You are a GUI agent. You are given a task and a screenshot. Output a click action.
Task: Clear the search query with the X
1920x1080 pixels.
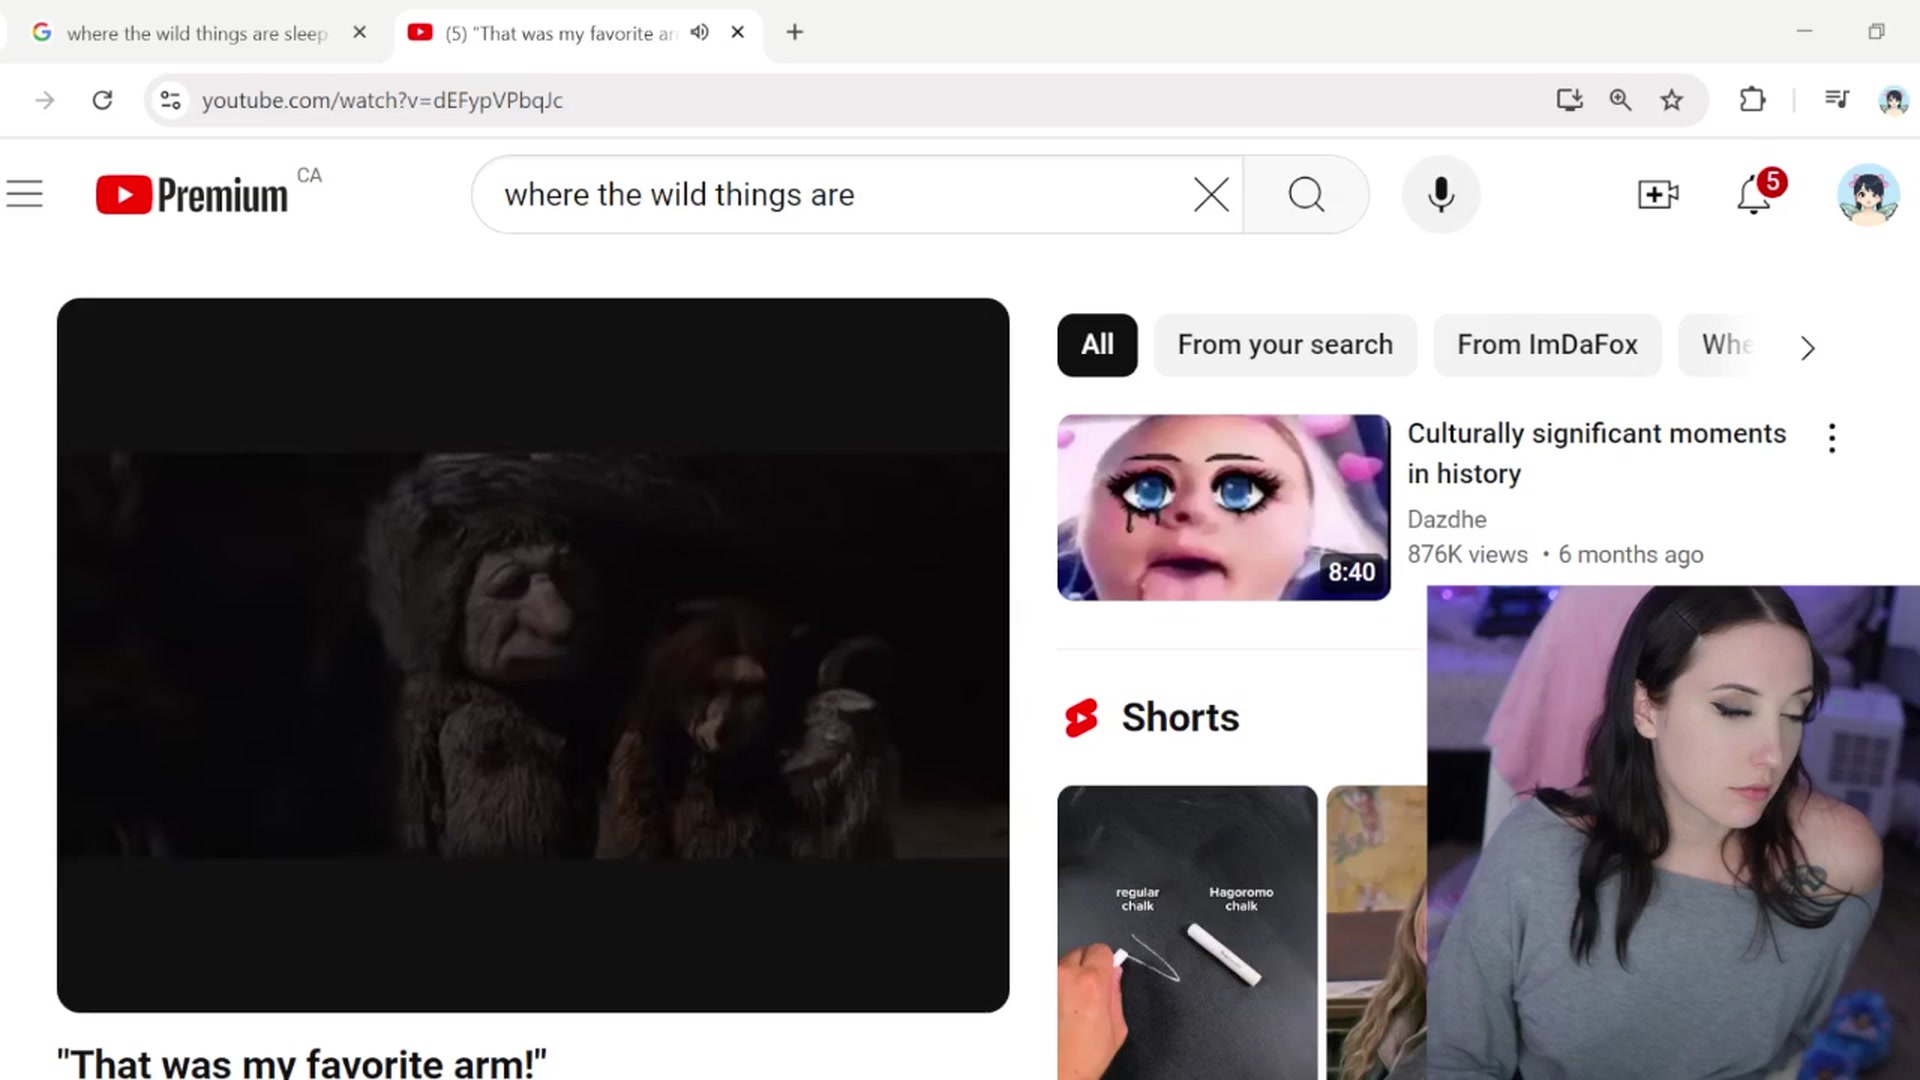click(x=1211, y=194)
